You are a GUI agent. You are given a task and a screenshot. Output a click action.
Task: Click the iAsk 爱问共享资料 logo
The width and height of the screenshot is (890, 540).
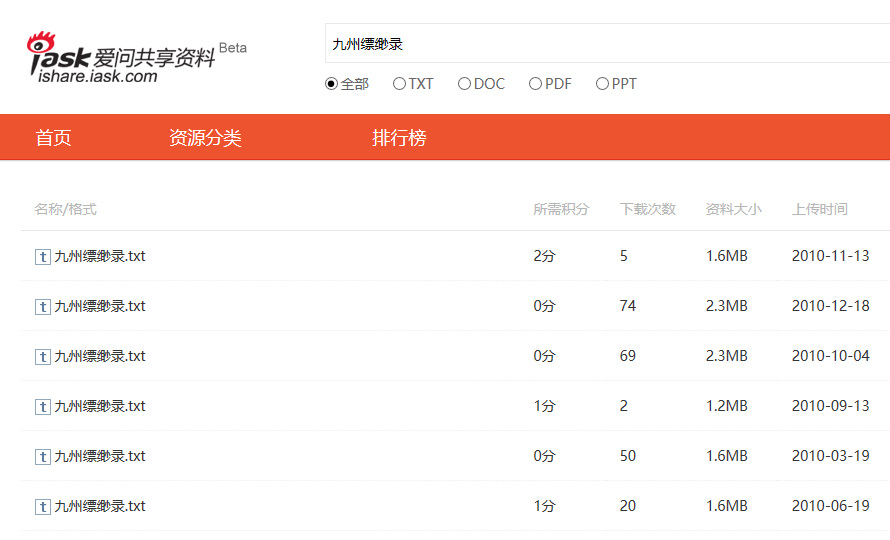click(122, 58)
